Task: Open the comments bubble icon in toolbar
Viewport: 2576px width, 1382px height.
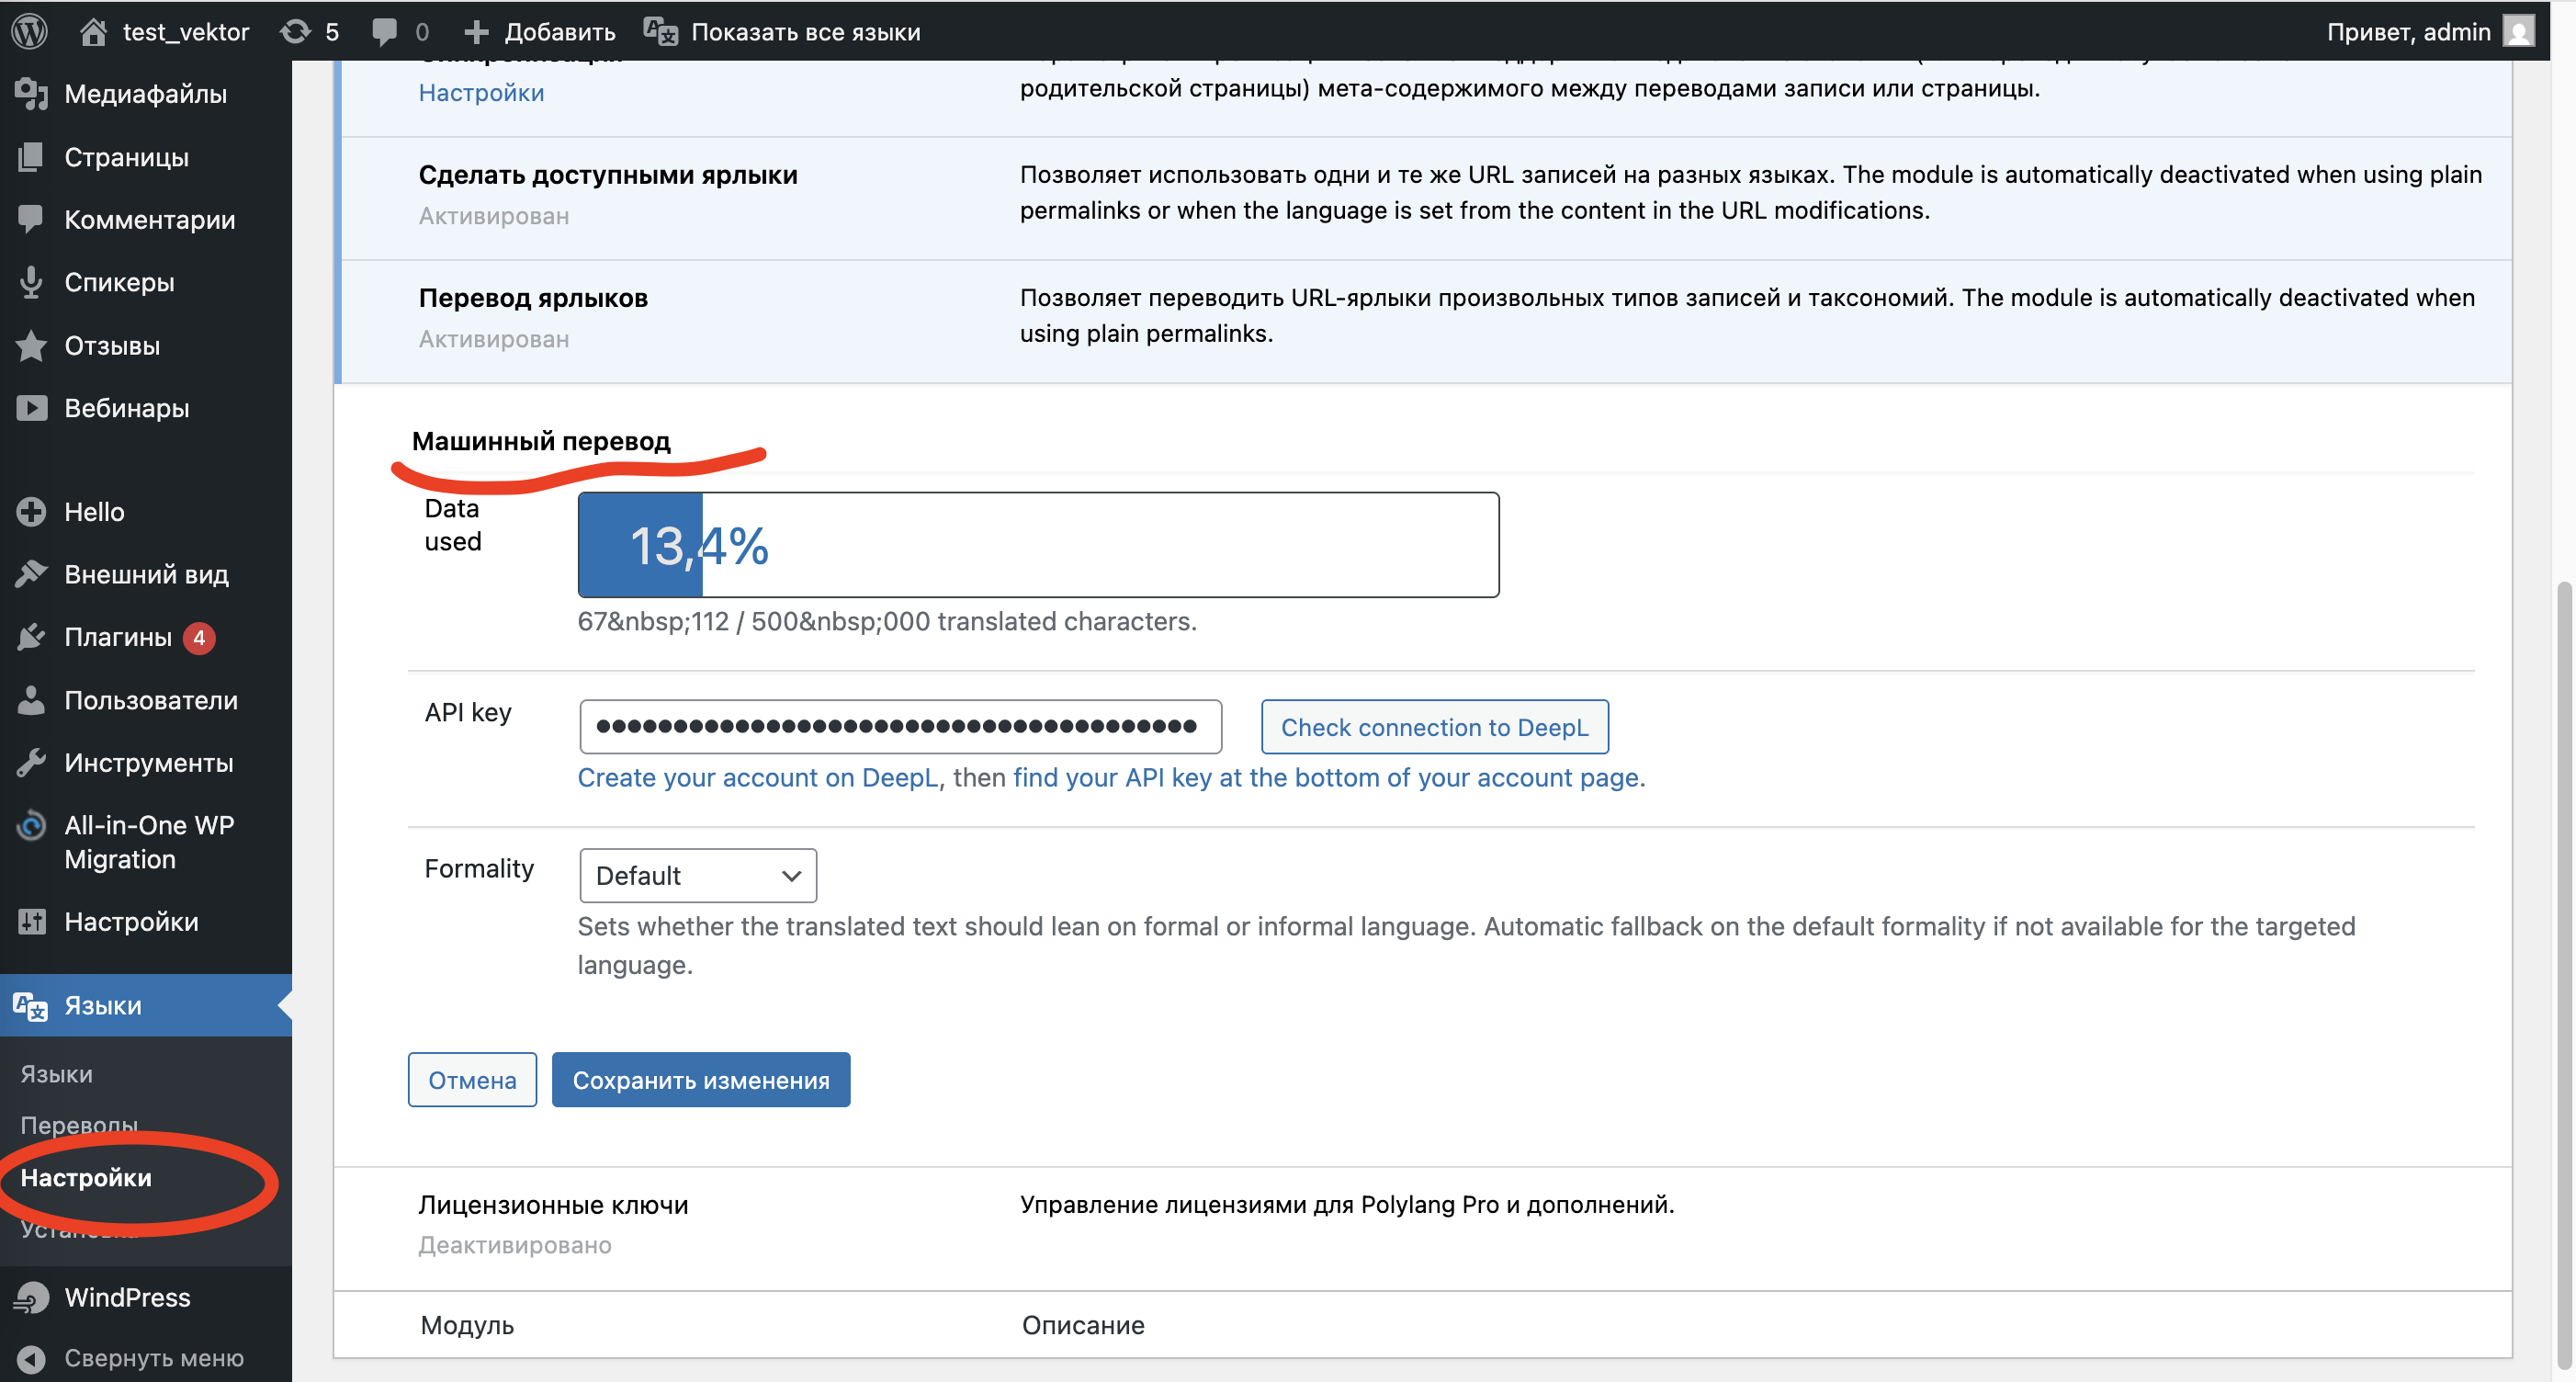Action: (x=384, y=31)
